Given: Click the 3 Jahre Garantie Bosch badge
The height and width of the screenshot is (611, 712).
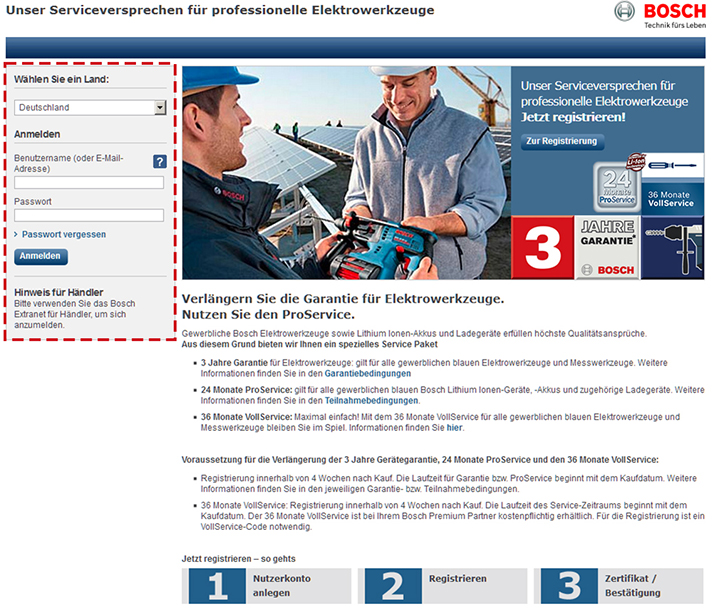Looking at the screenshot, I should [x=608, y=246].
